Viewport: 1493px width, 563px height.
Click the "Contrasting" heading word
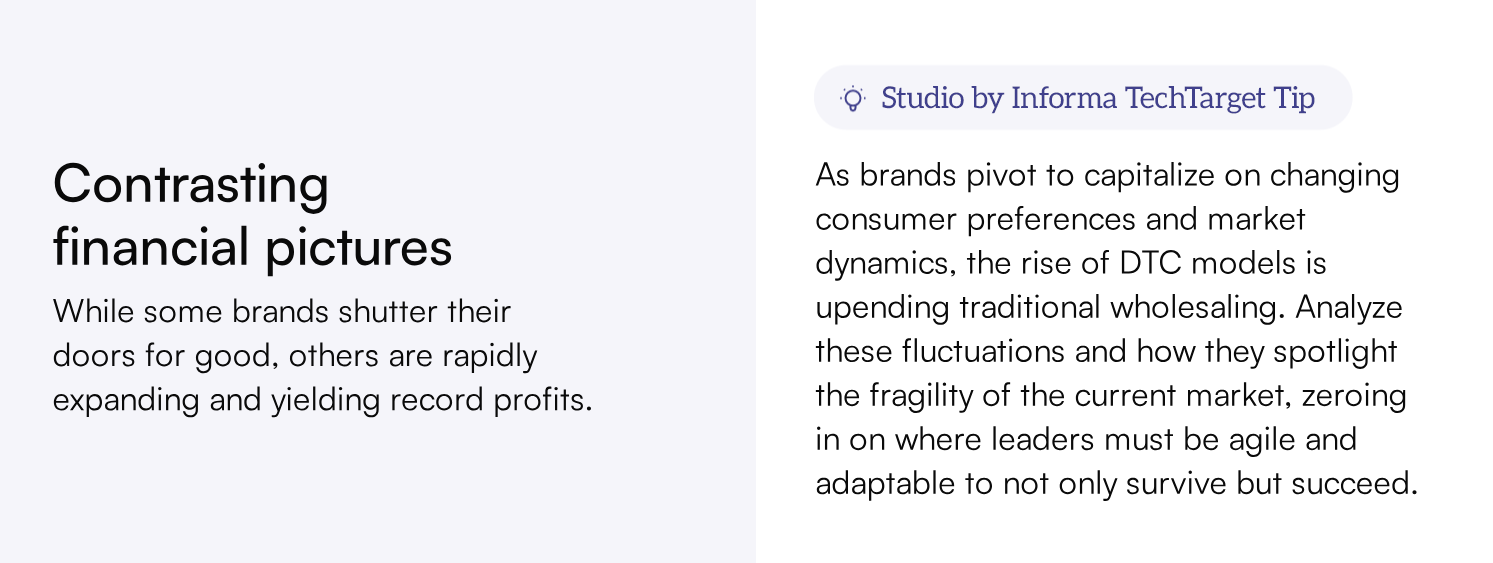pos(191,185)
